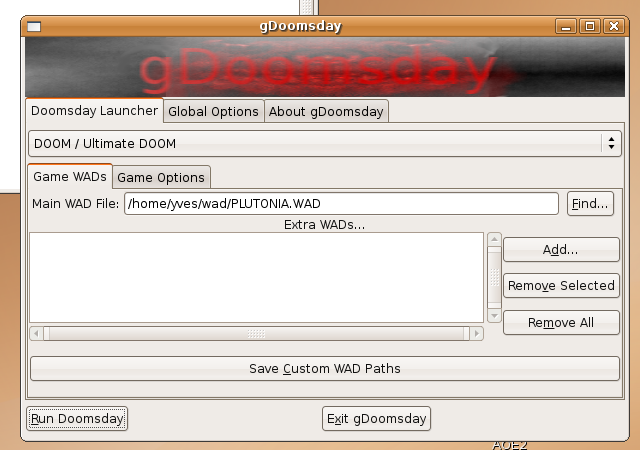The image size is (640, 450).
Task: Click the Extra WADs list box
Action: (256, 278)
